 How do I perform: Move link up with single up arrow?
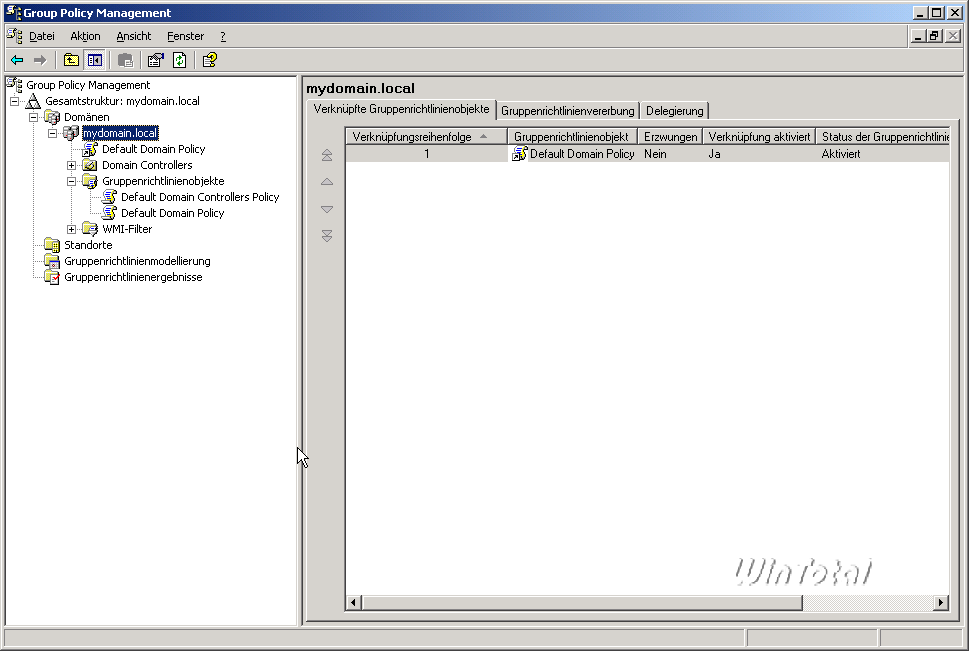coord(327,182)
